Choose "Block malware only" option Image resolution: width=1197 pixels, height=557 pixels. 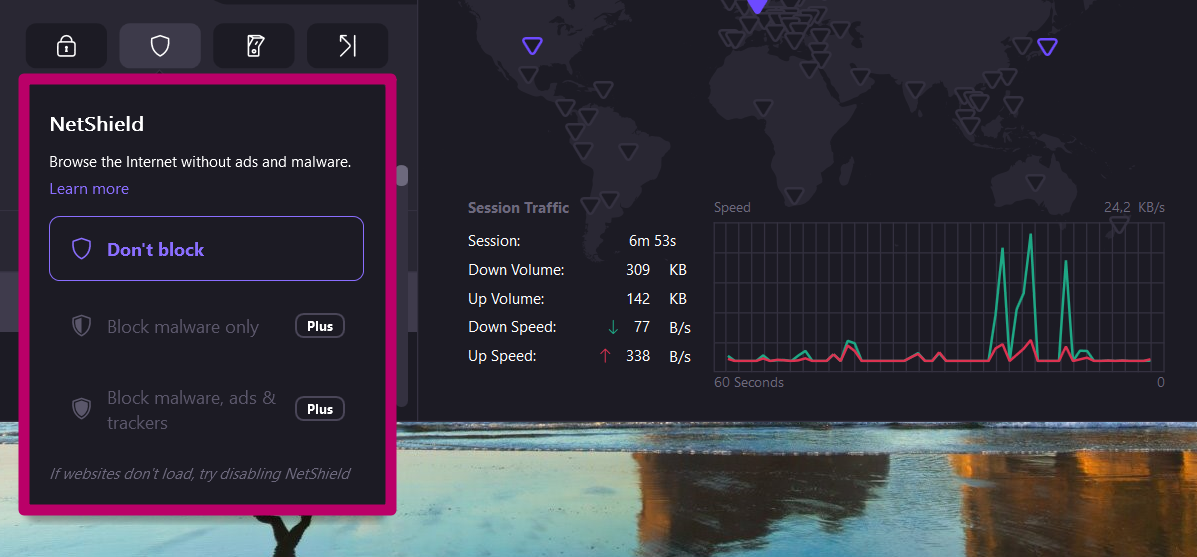182,327
